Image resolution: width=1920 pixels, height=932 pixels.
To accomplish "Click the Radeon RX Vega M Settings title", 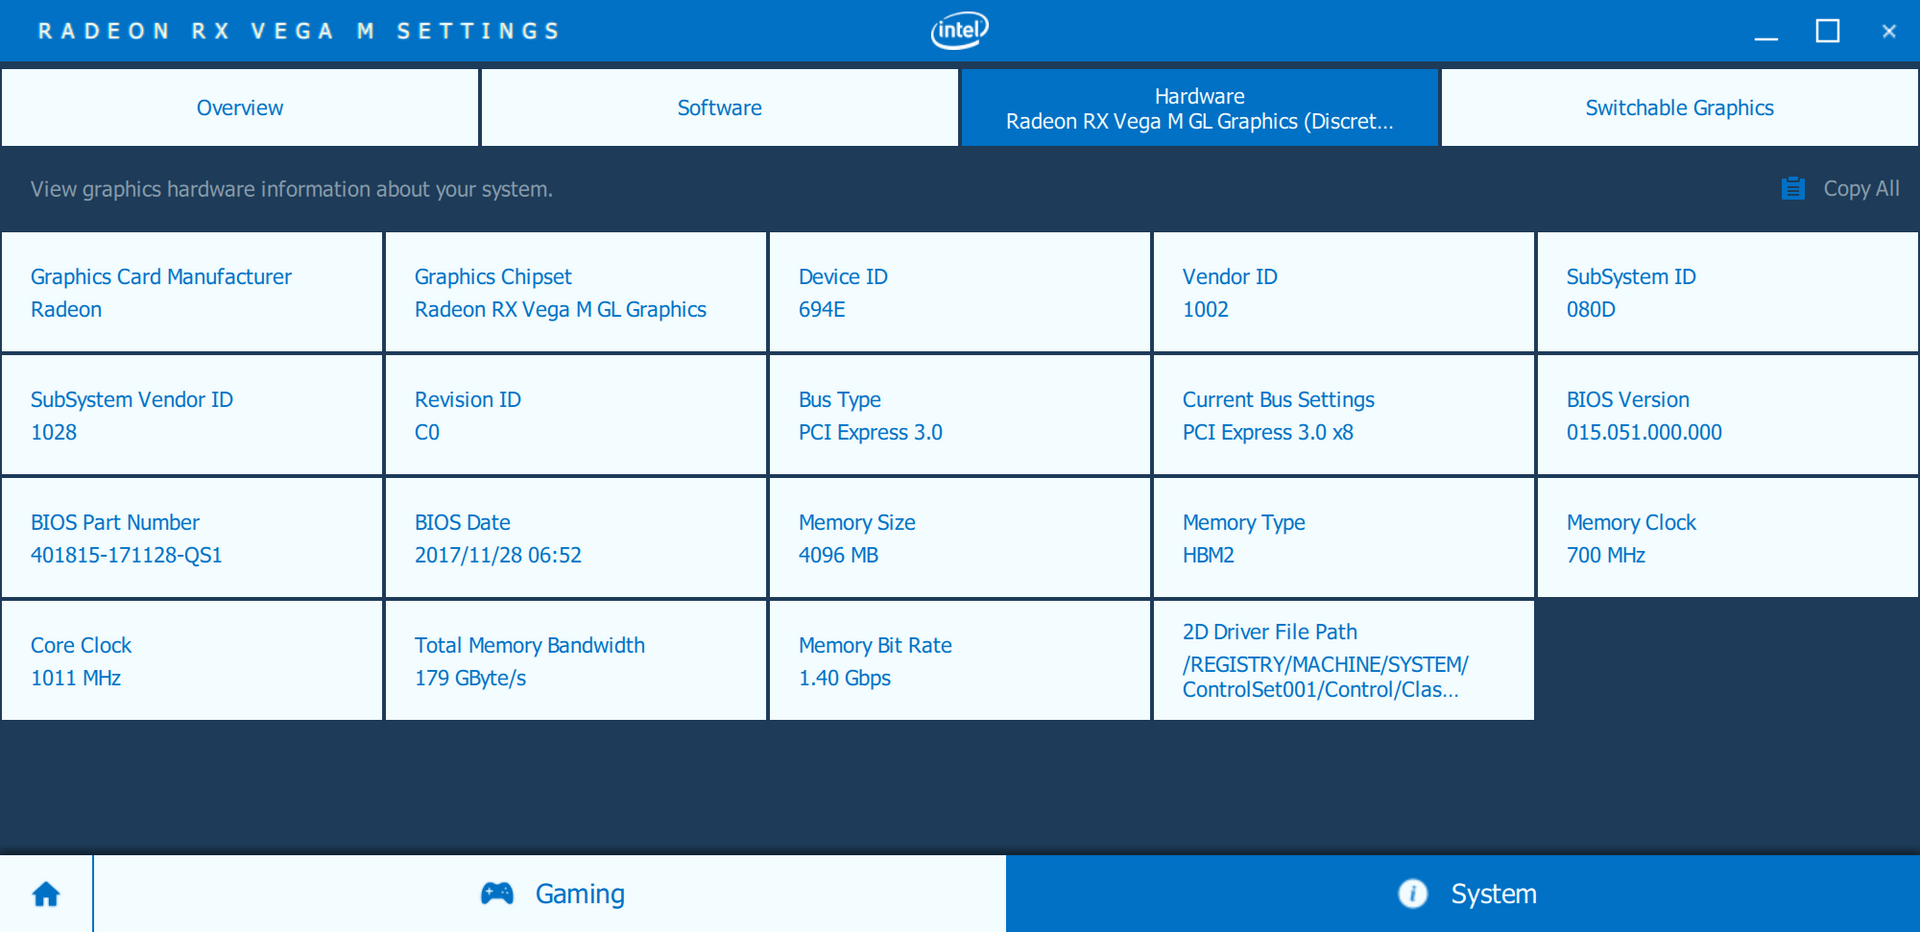I will point(299,31).
